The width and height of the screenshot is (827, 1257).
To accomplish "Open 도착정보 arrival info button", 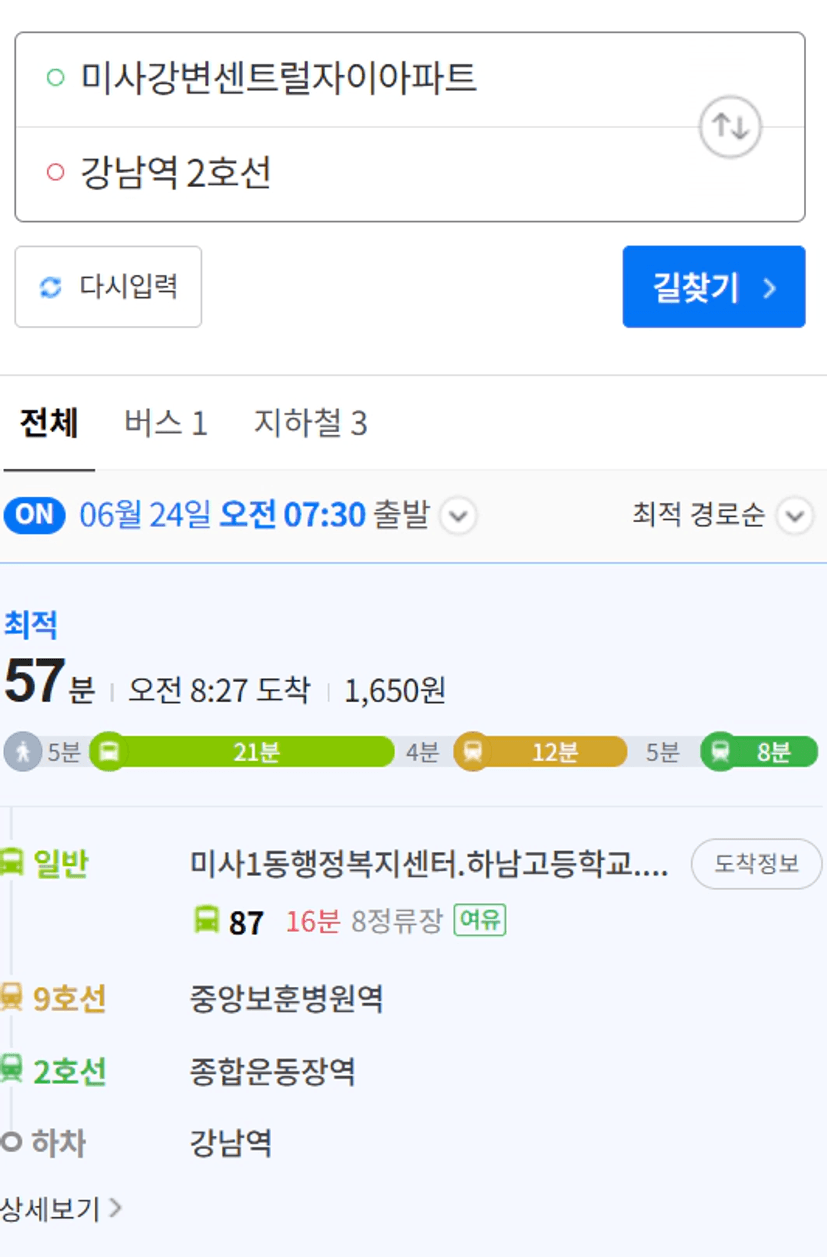I will (x=756, y=864).
